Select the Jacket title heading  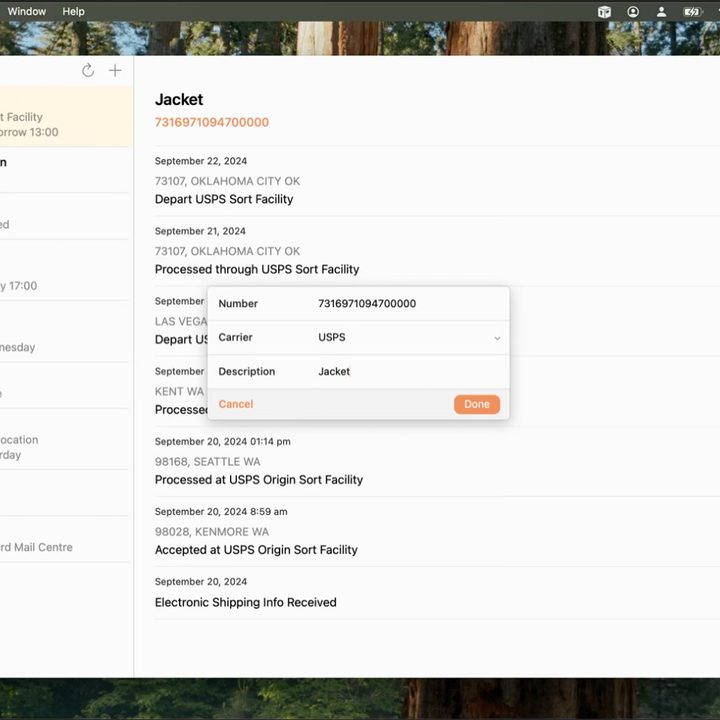click(179, 99)
